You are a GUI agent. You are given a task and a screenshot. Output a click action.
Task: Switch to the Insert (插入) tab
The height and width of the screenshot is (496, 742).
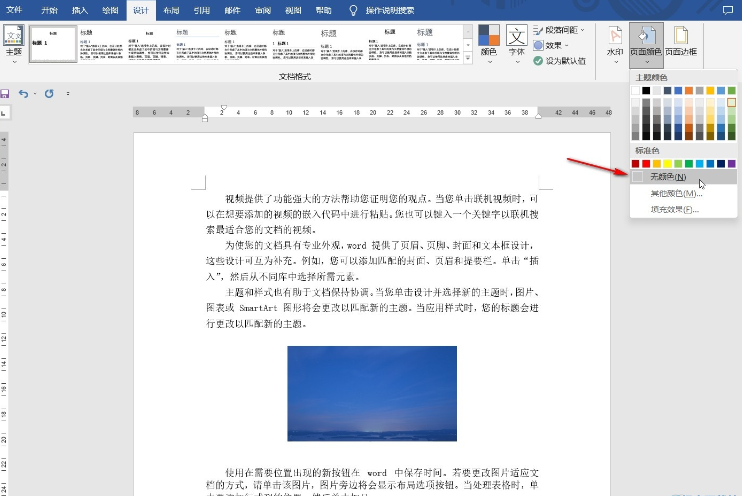80,10
